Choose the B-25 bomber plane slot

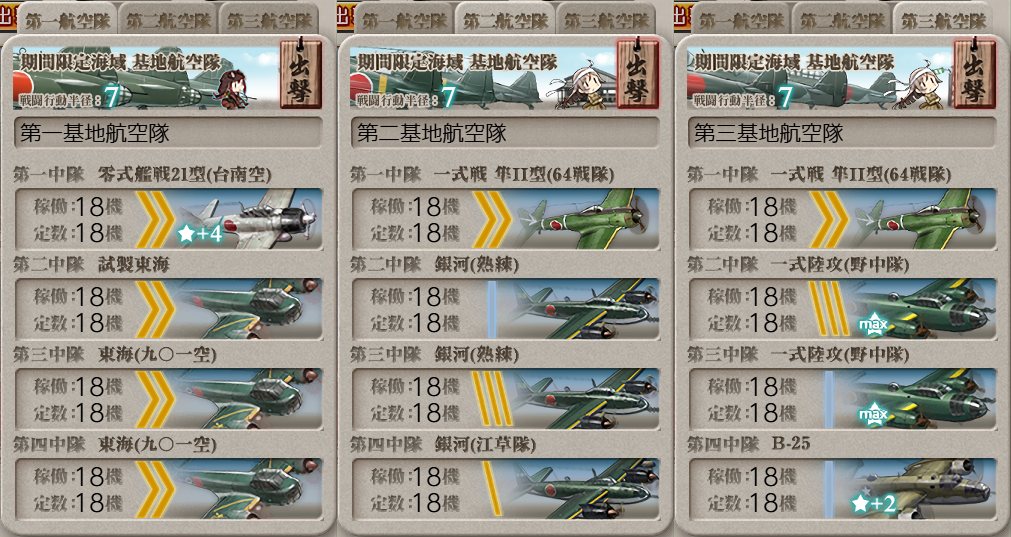click(x=842, y=489)
